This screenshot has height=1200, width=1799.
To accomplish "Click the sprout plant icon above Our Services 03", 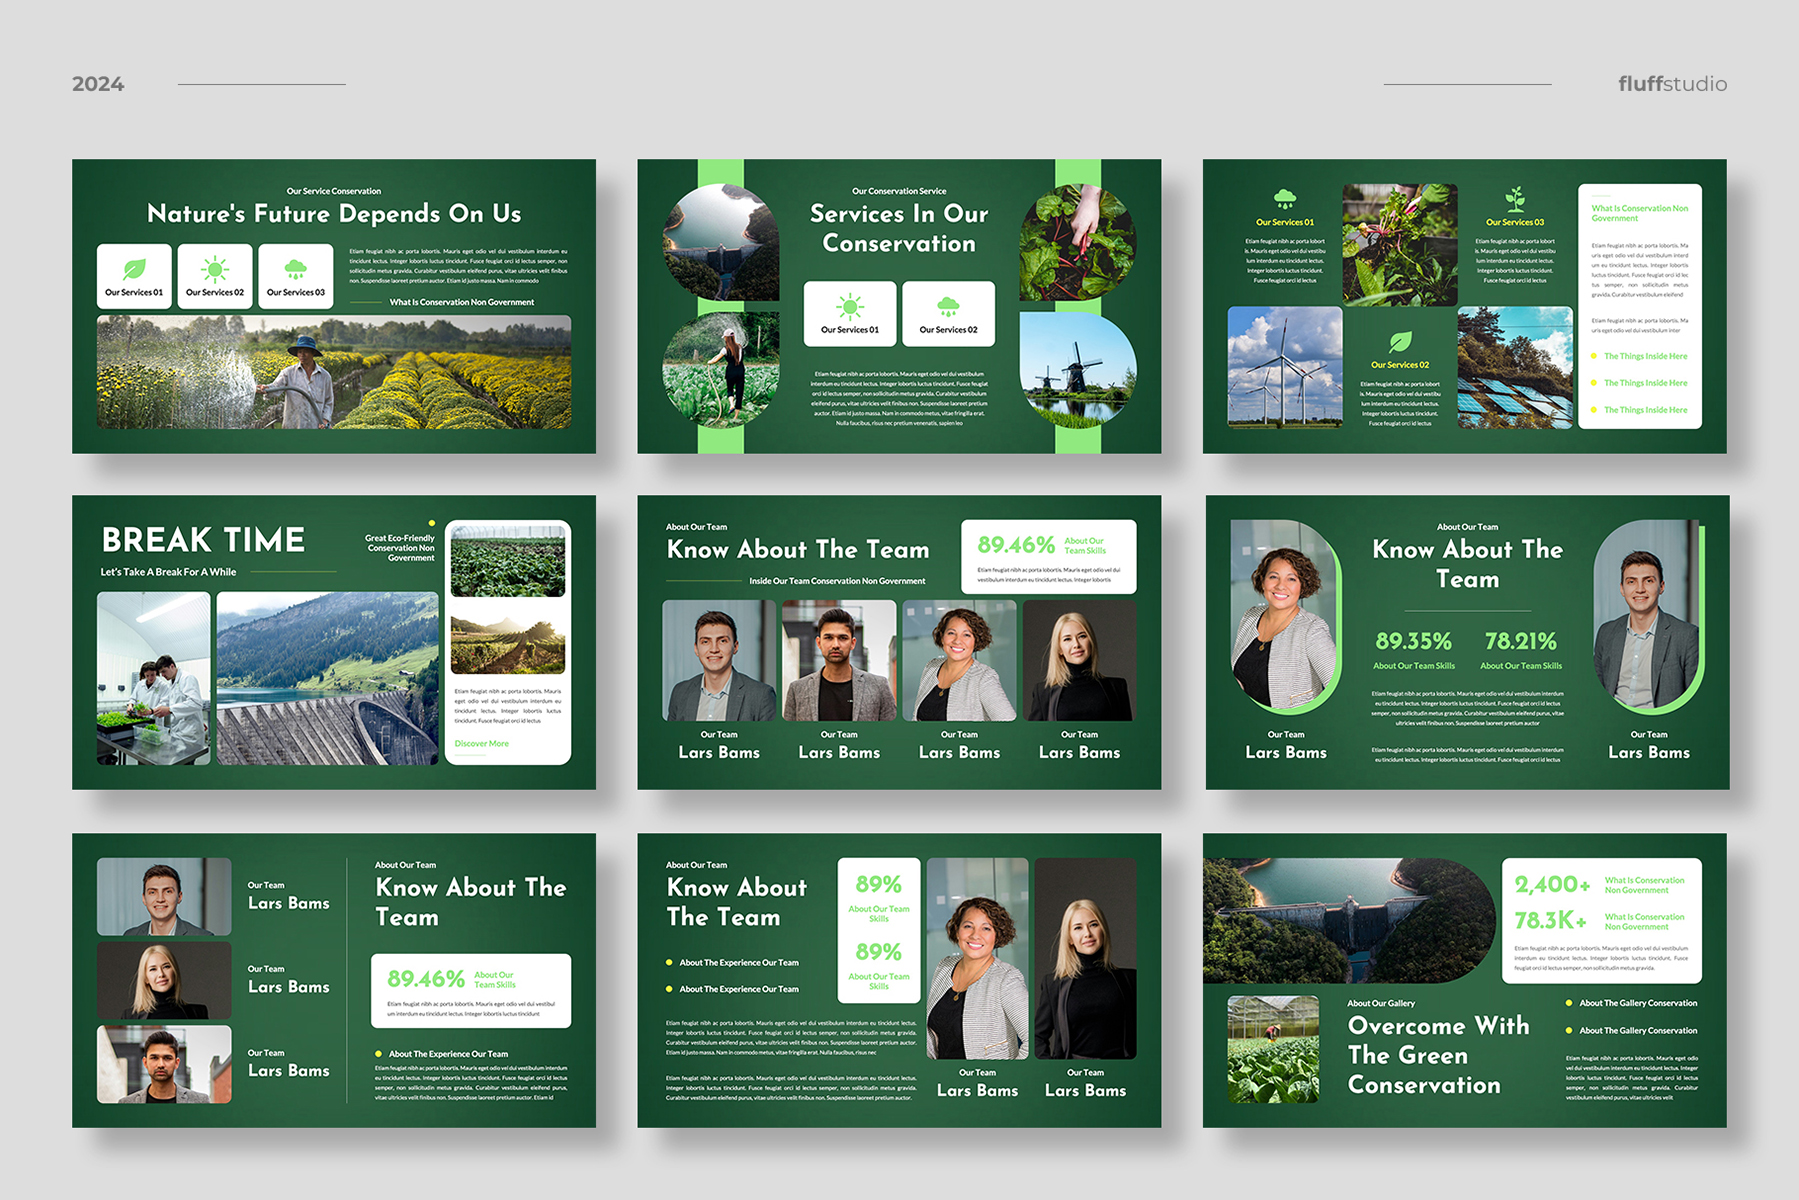I will point(1515,199).
